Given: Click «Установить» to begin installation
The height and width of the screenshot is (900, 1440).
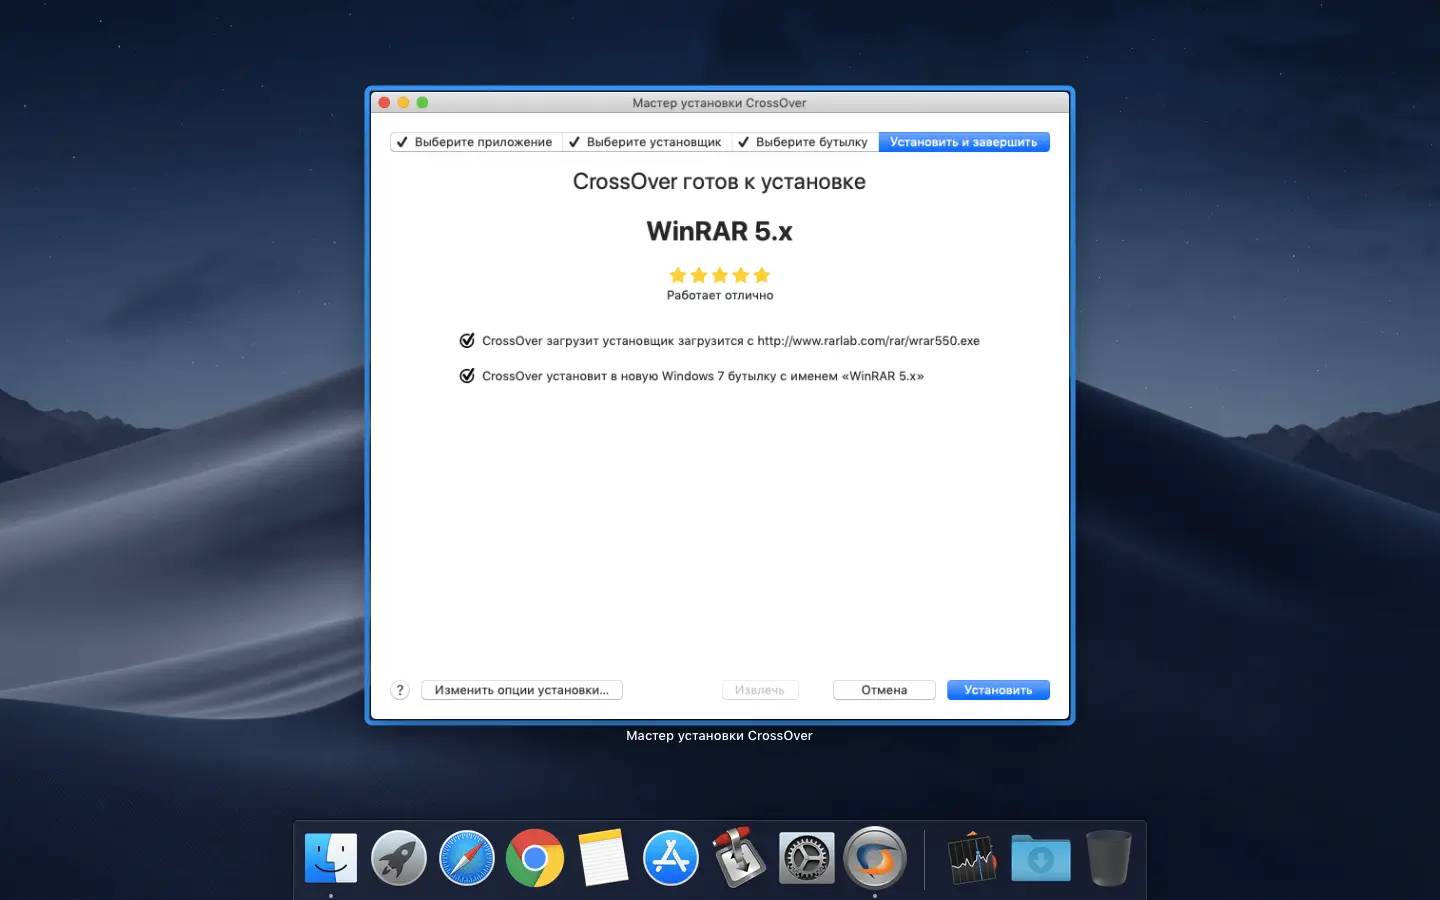Looking at the screenshot, I should tap(997, 690).
